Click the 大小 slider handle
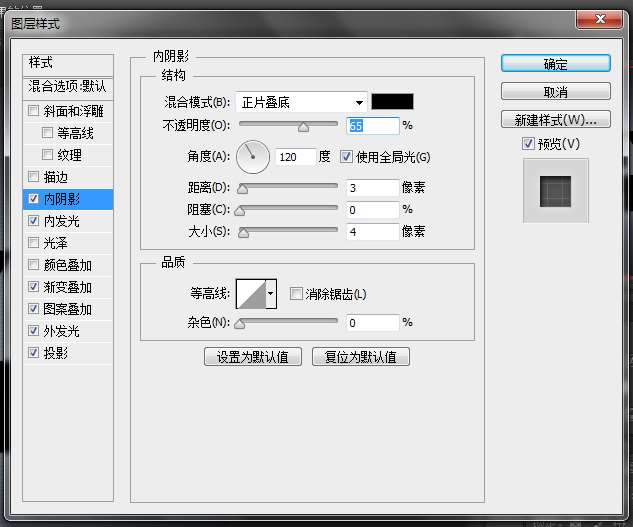The image size is (633, 527). [x=243, y=233]
